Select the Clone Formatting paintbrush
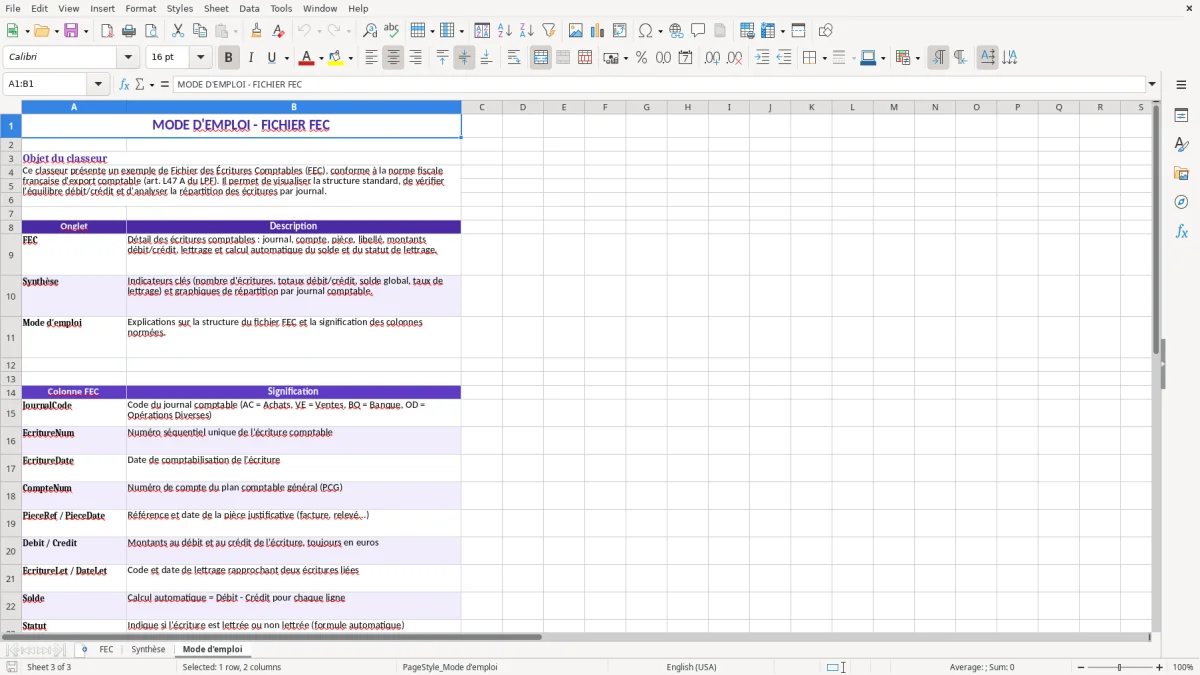This screenshot has width=1200, height=675. click(x=257, y=31)
